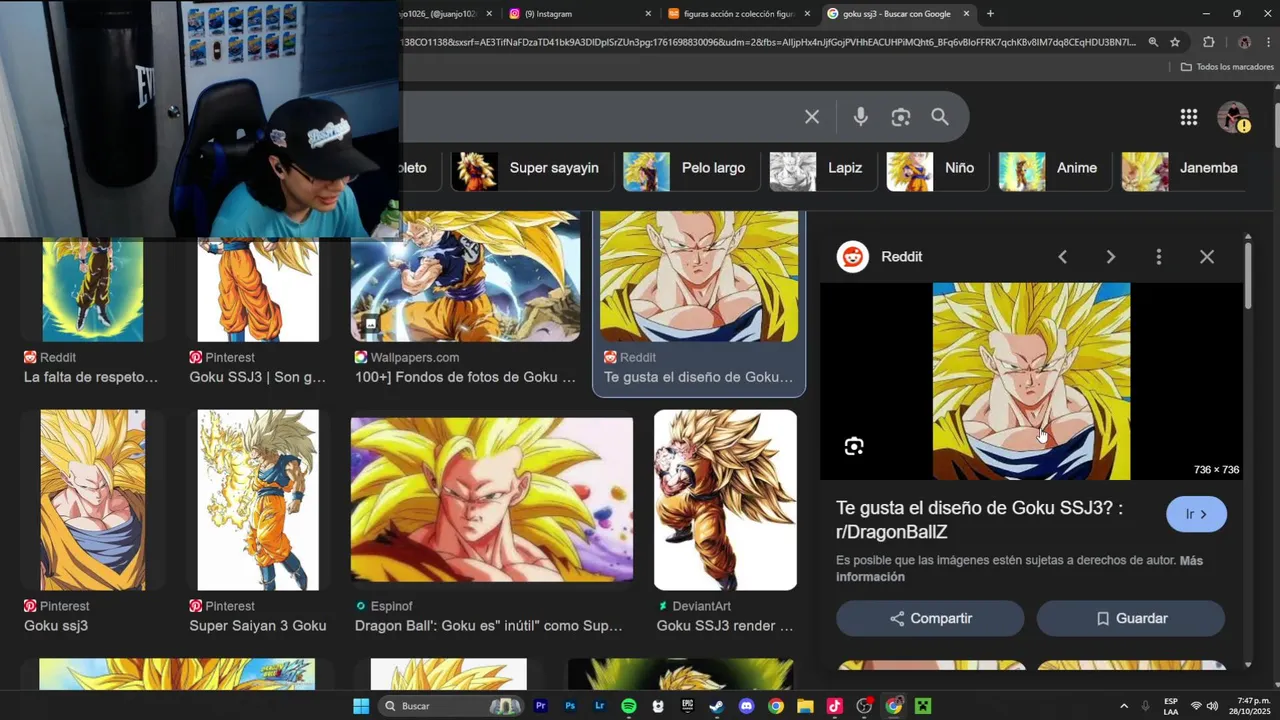1280x720 pixels.
Task: Click the Guardar button
Action: pyautogui.click(x=1131, y=619)
